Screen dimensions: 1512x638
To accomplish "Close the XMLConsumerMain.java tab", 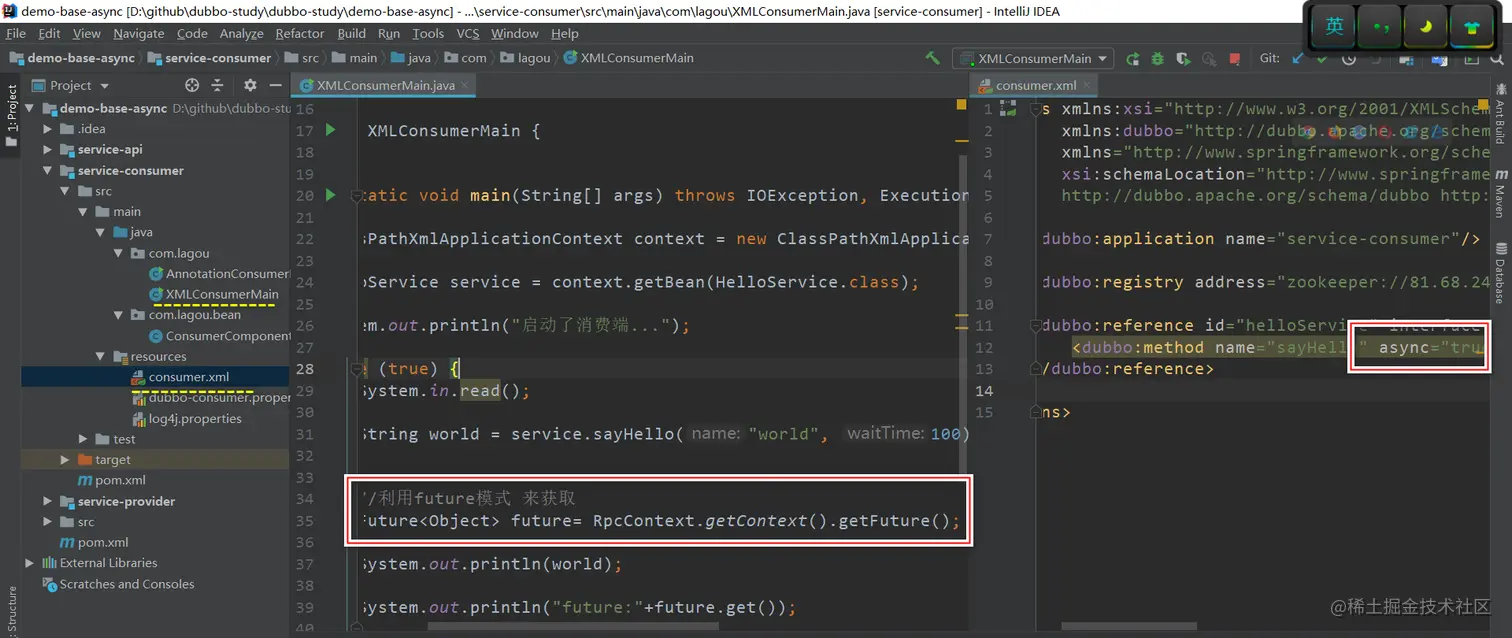I will [x=465, y=86].
